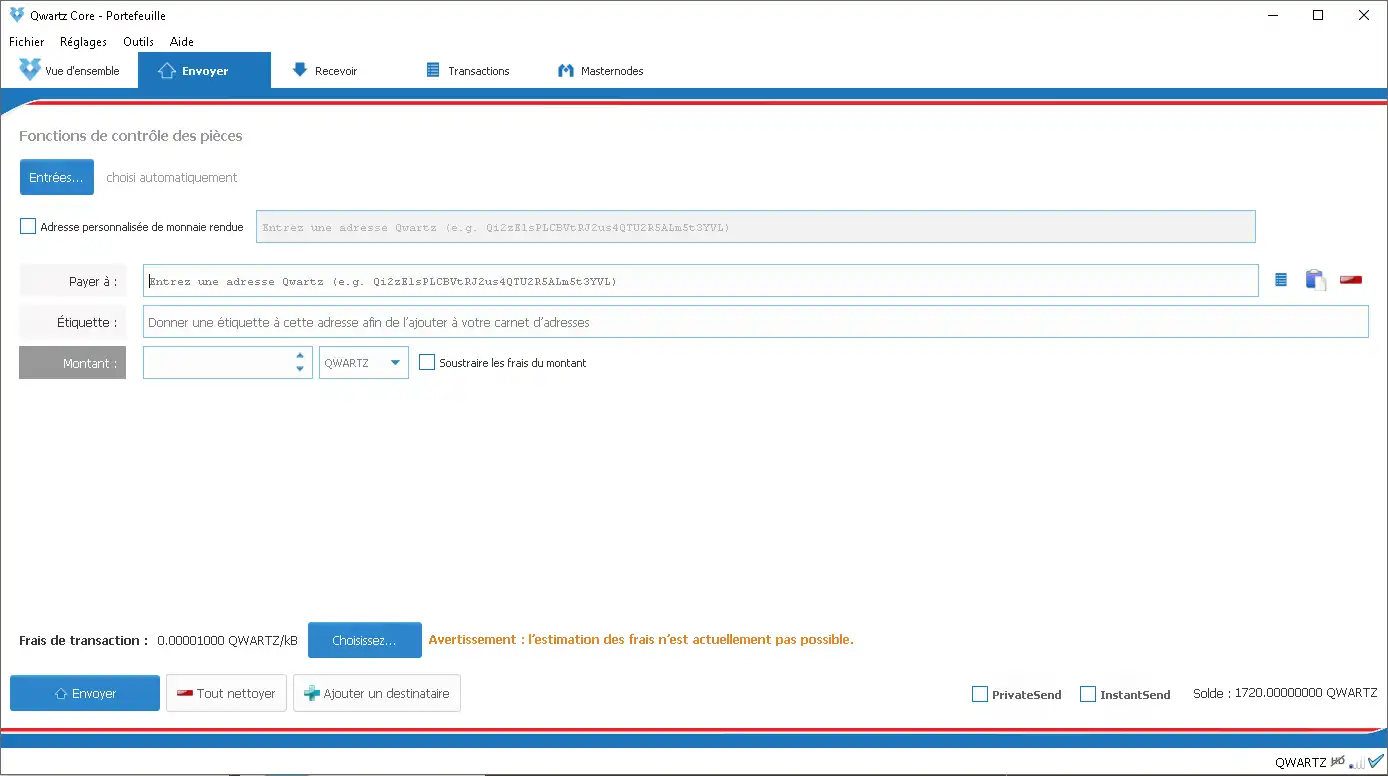The image size is (1388, 776).
Task: Click the grey "Montant :" label
Action: (x=73, y=363)
